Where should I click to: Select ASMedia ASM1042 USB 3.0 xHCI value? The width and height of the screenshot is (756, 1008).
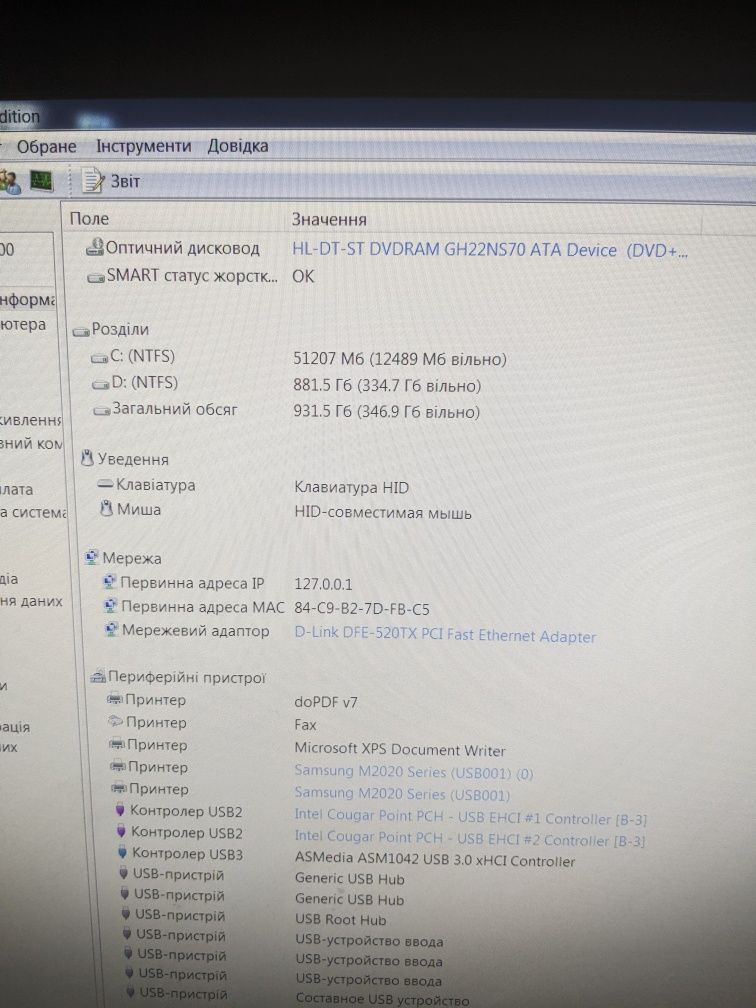click(435, 860)
